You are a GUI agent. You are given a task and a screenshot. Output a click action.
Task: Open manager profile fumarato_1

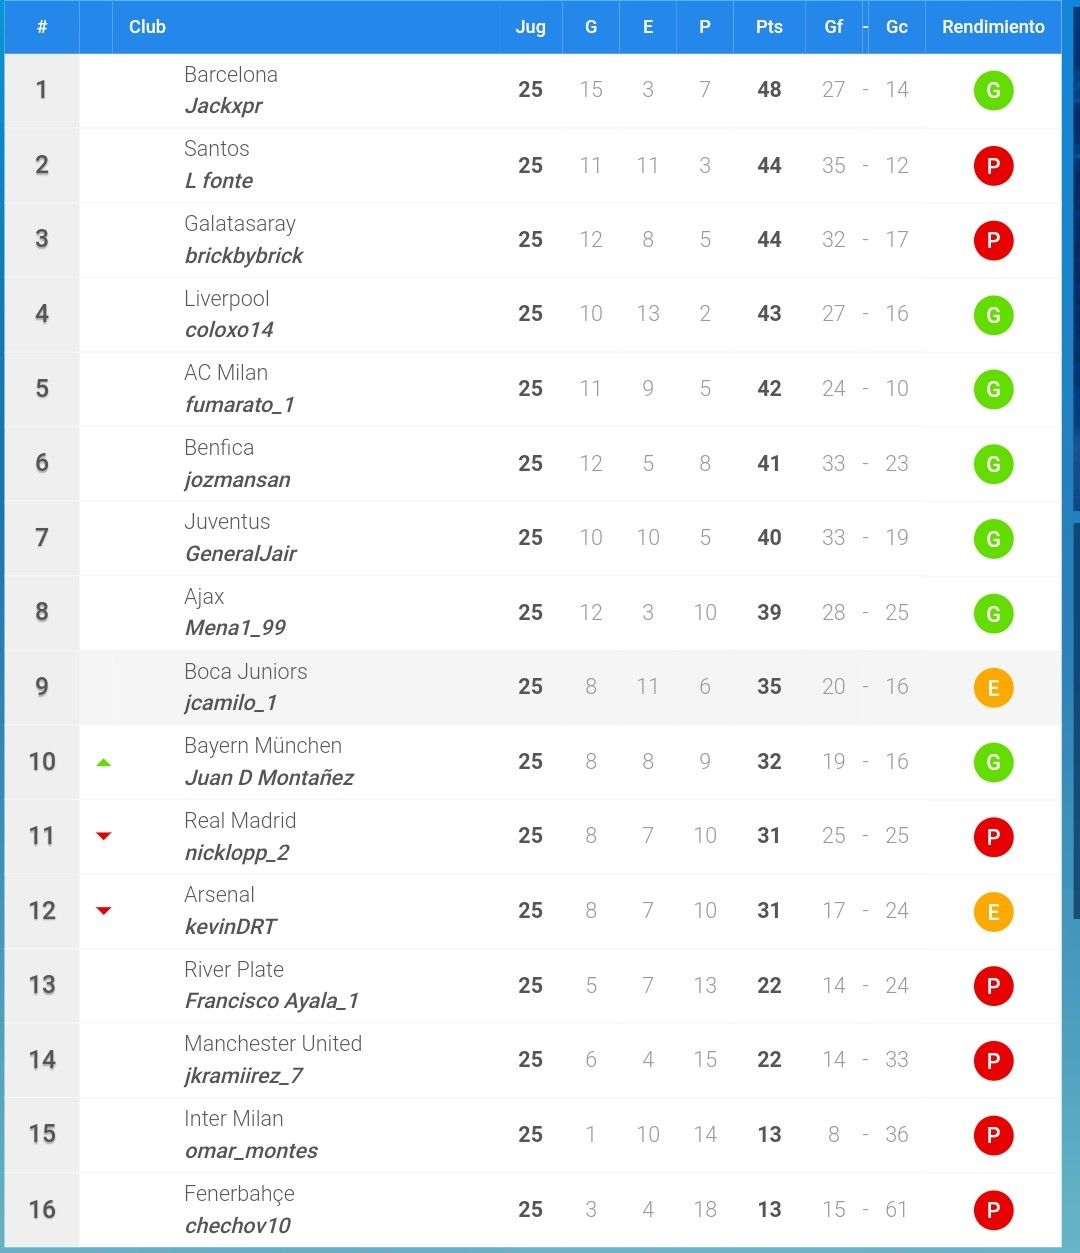[240, 404]
